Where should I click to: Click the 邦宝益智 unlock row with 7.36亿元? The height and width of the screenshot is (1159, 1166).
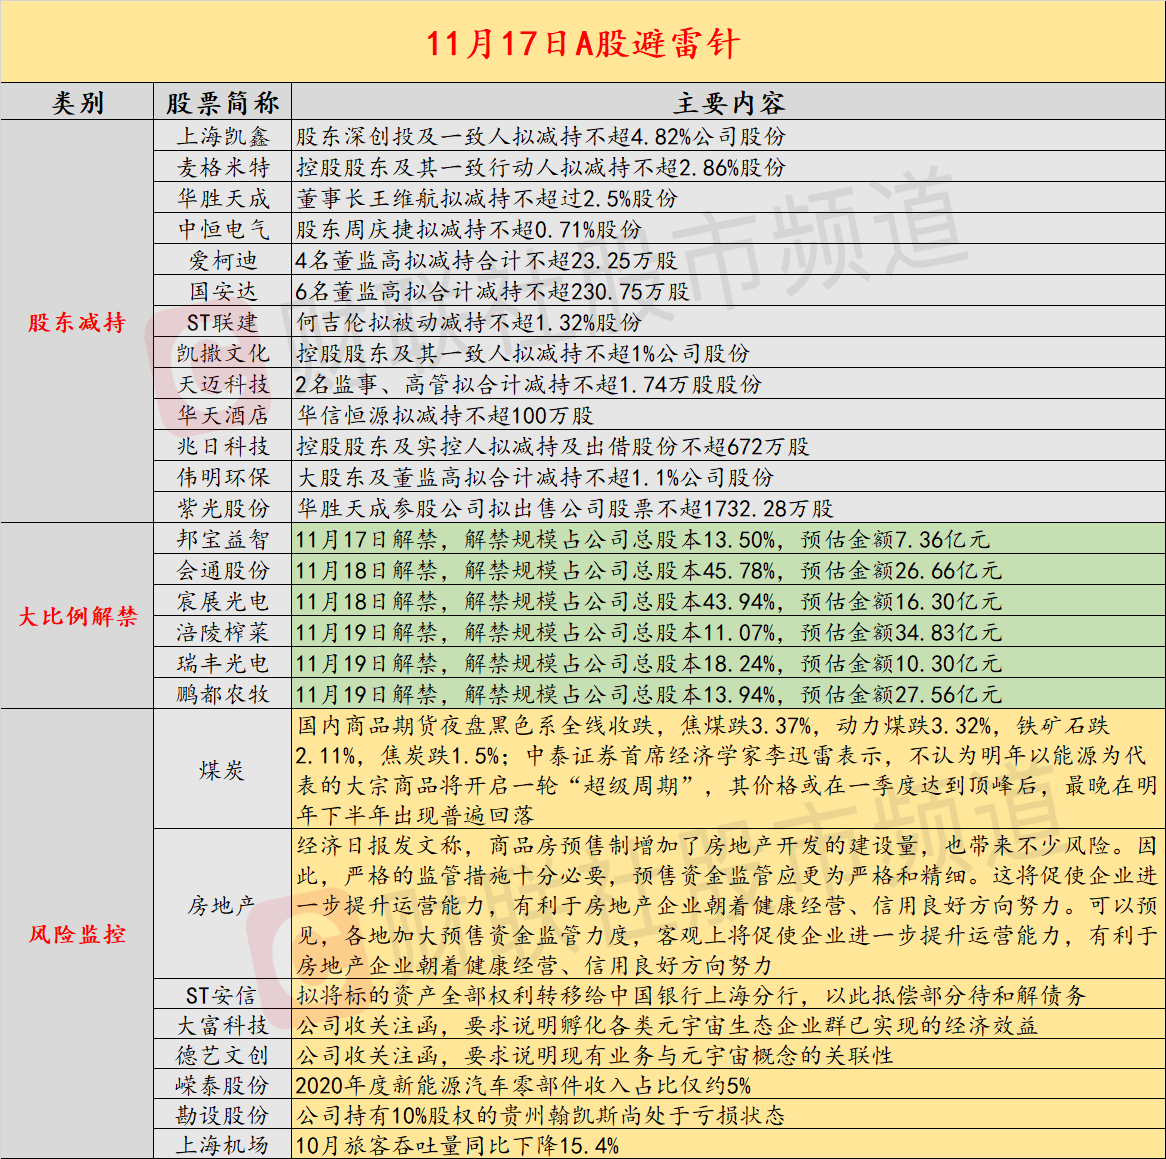728,539
